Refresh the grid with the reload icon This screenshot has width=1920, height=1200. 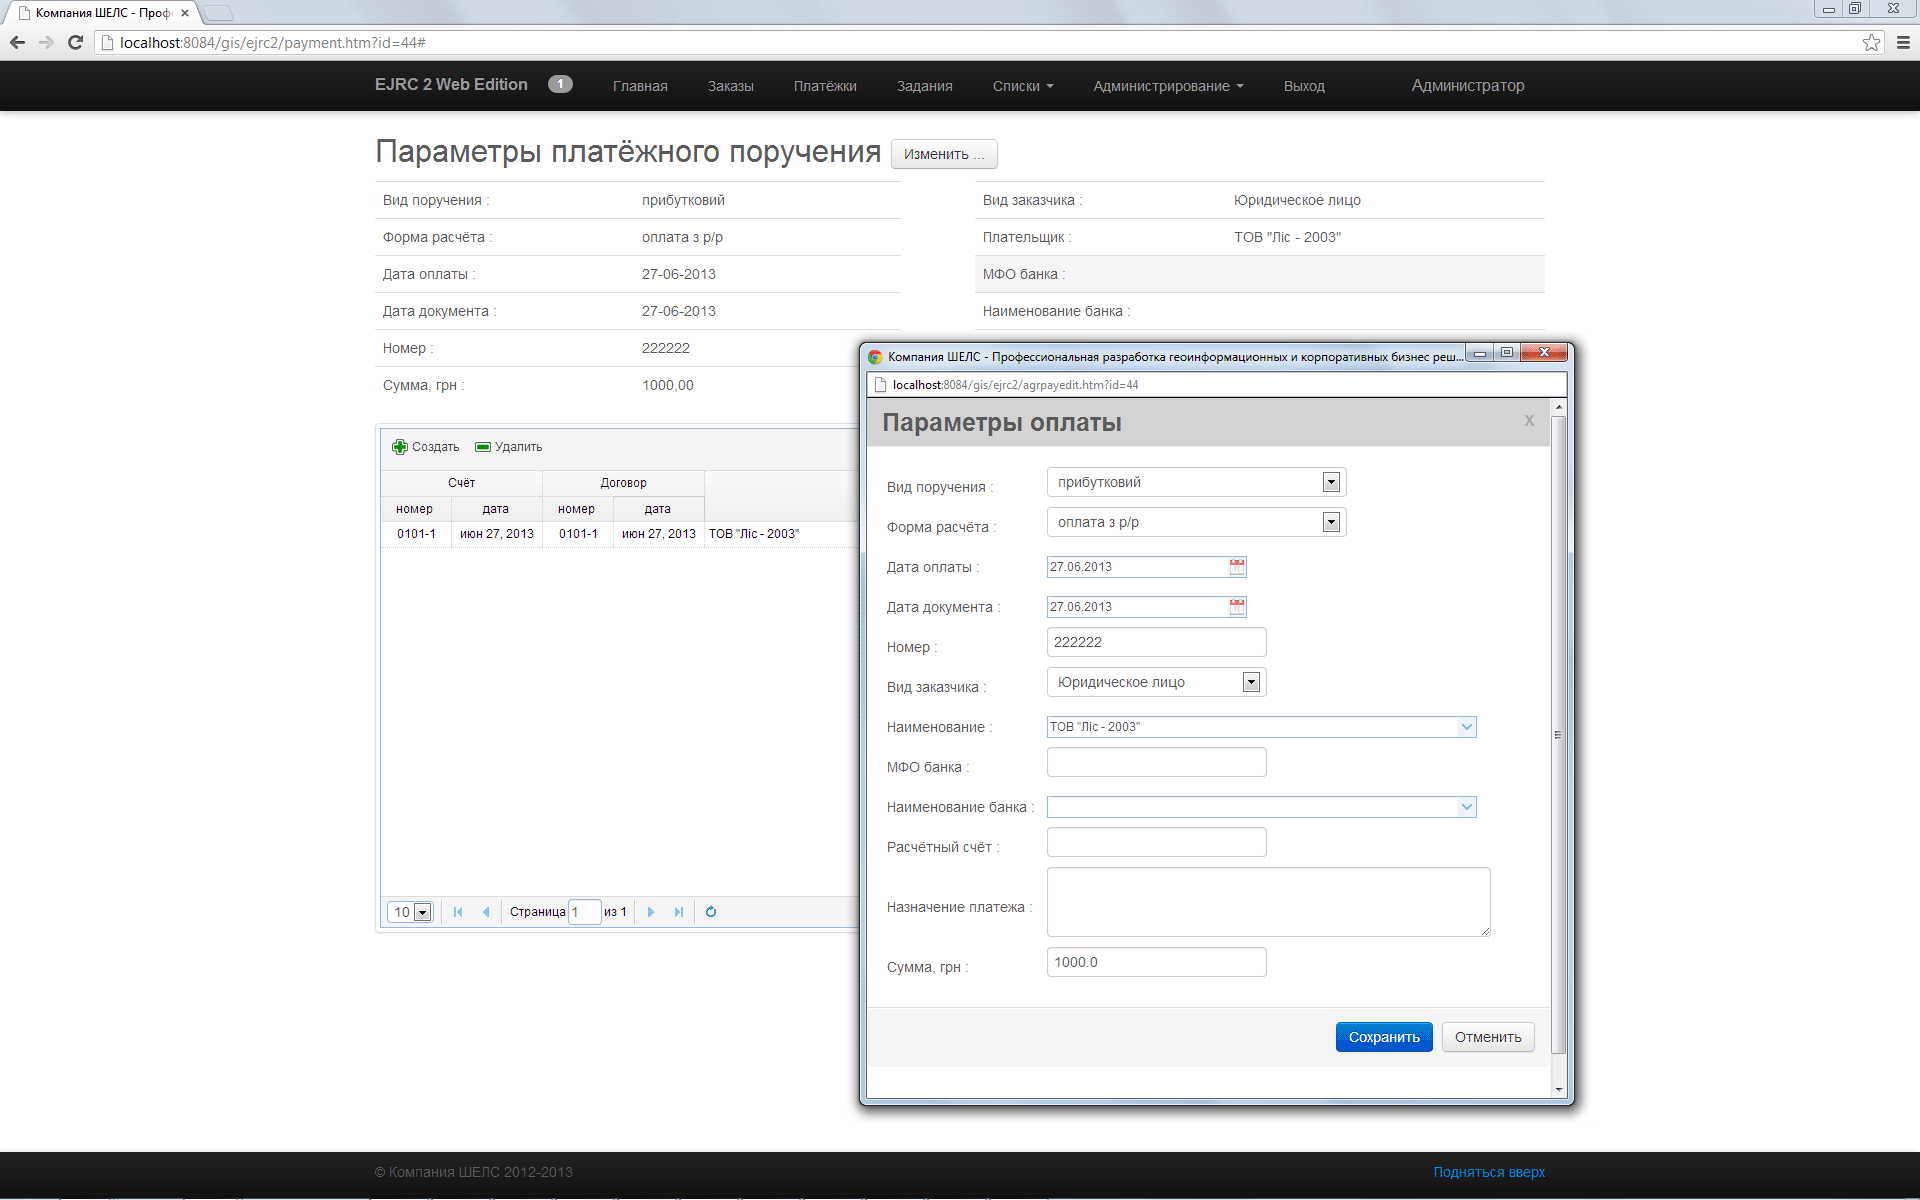tap(711, 912)
